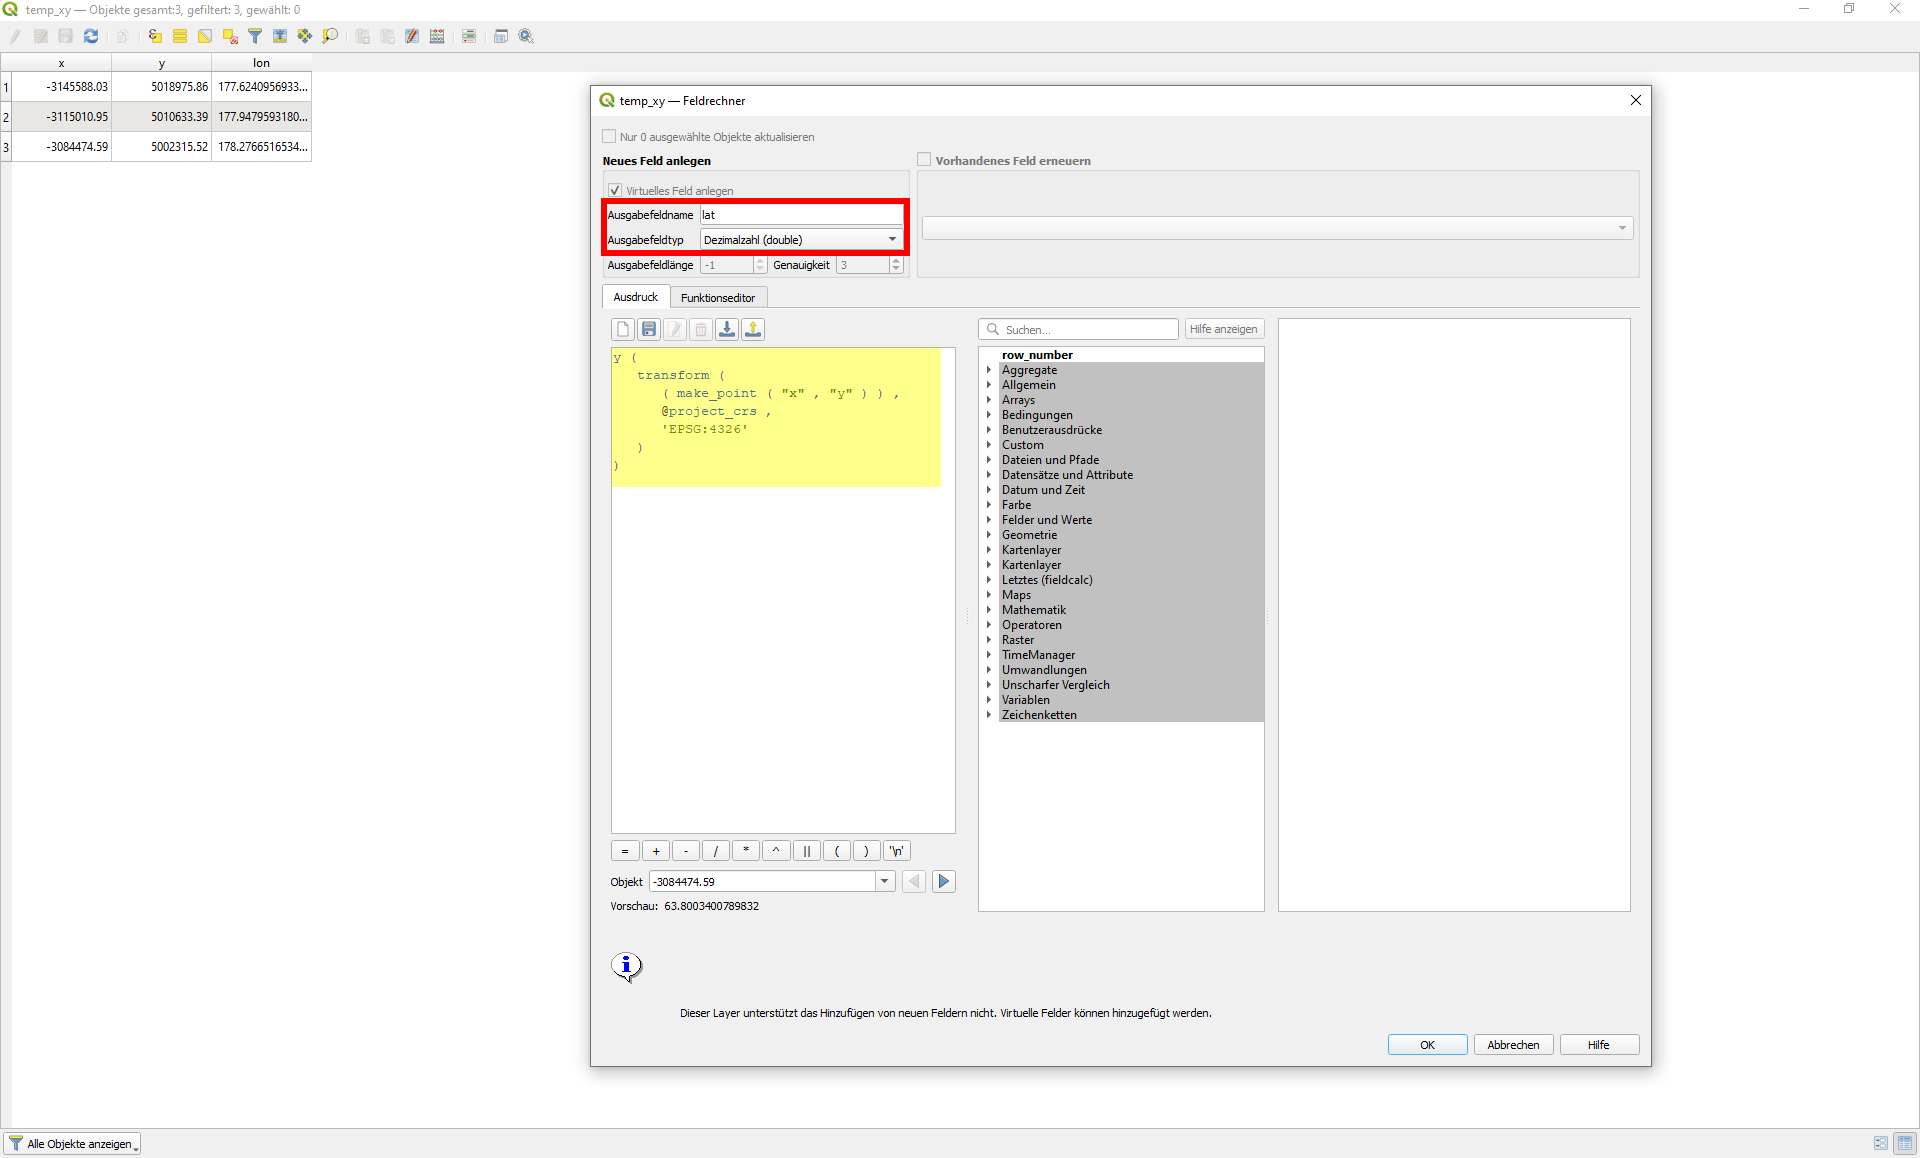Click zoom map to selected rows icon
This screenshot has width=1920, height=1158.
[x=330, y=36]
